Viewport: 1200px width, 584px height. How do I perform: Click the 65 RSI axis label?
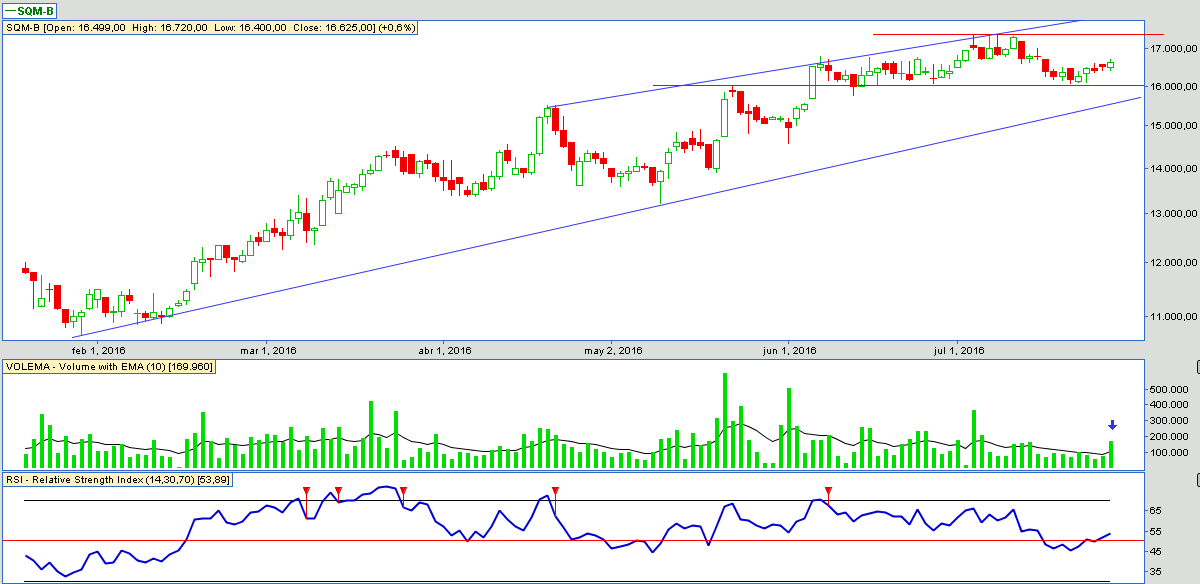pos(1156,511)
